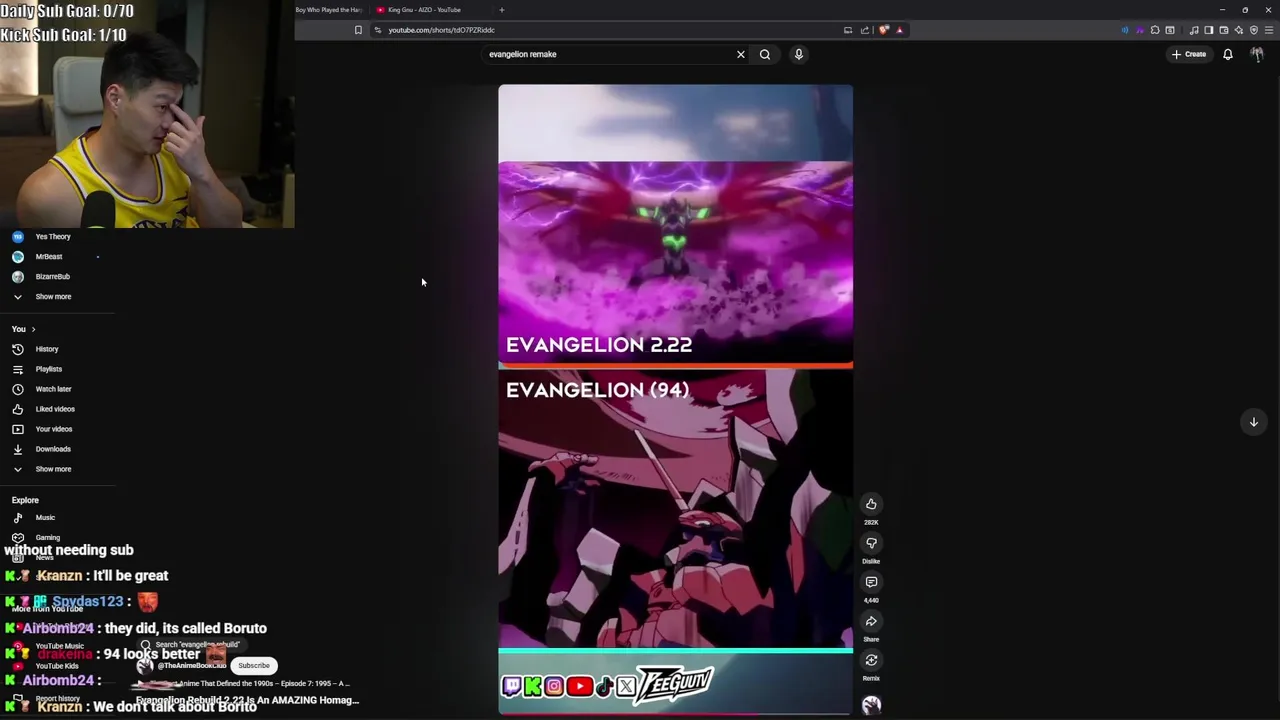Open the music playlist toolbar icon
The height and width of the screenshot is (720, 1280).
pos(1194,30)
